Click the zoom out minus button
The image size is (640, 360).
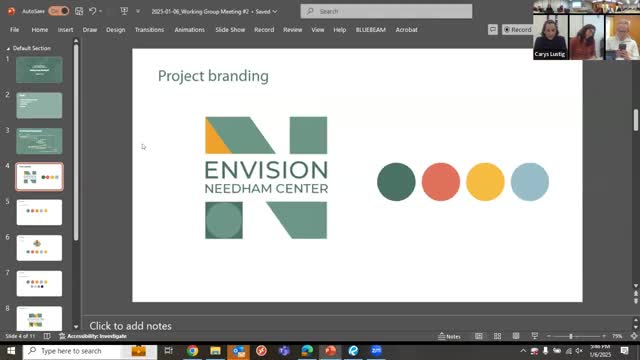pos(549,336)
